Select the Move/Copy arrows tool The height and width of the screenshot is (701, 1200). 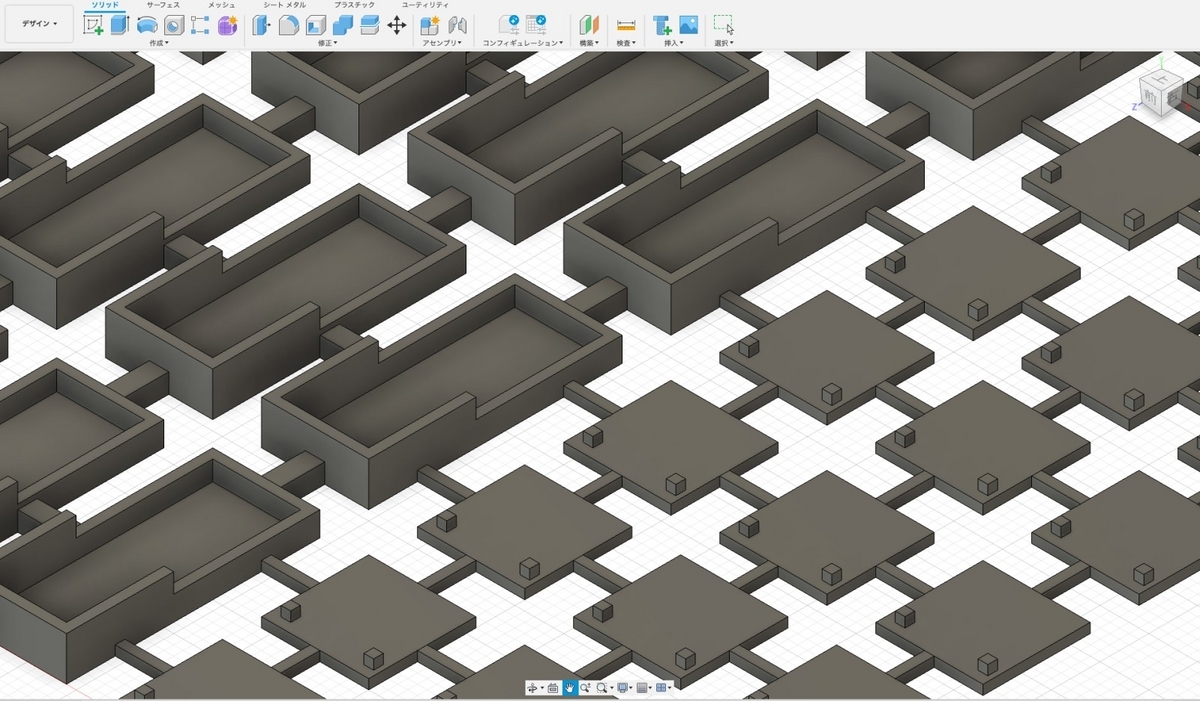point(397,25)
